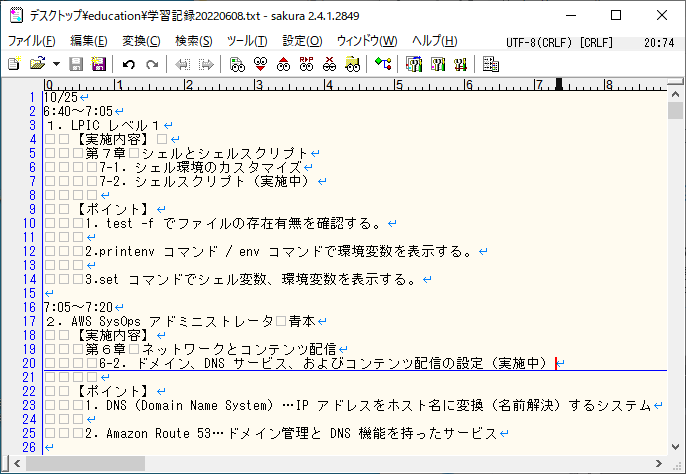686x474 pixels.
Task: Open the ウィンドウ(W) menu
Action: tap(367, 41)
